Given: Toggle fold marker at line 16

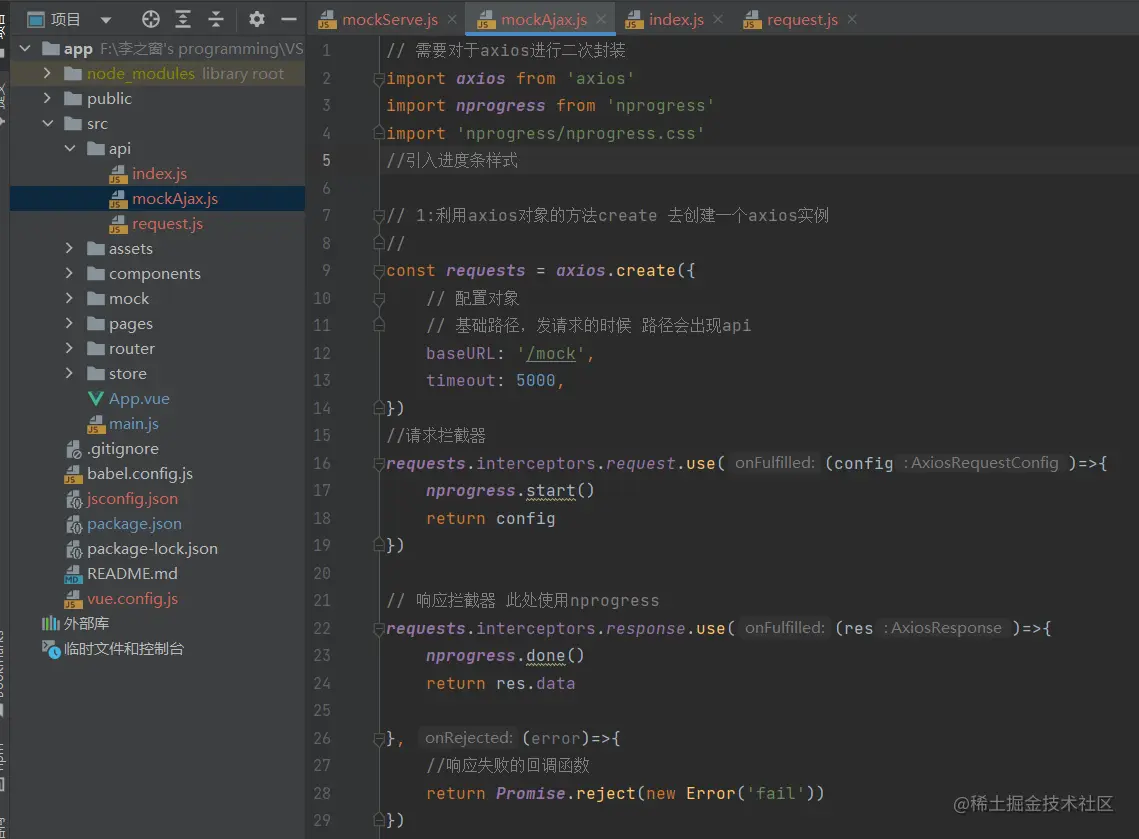Looking at the screenshot, I should tap(379, 463).
